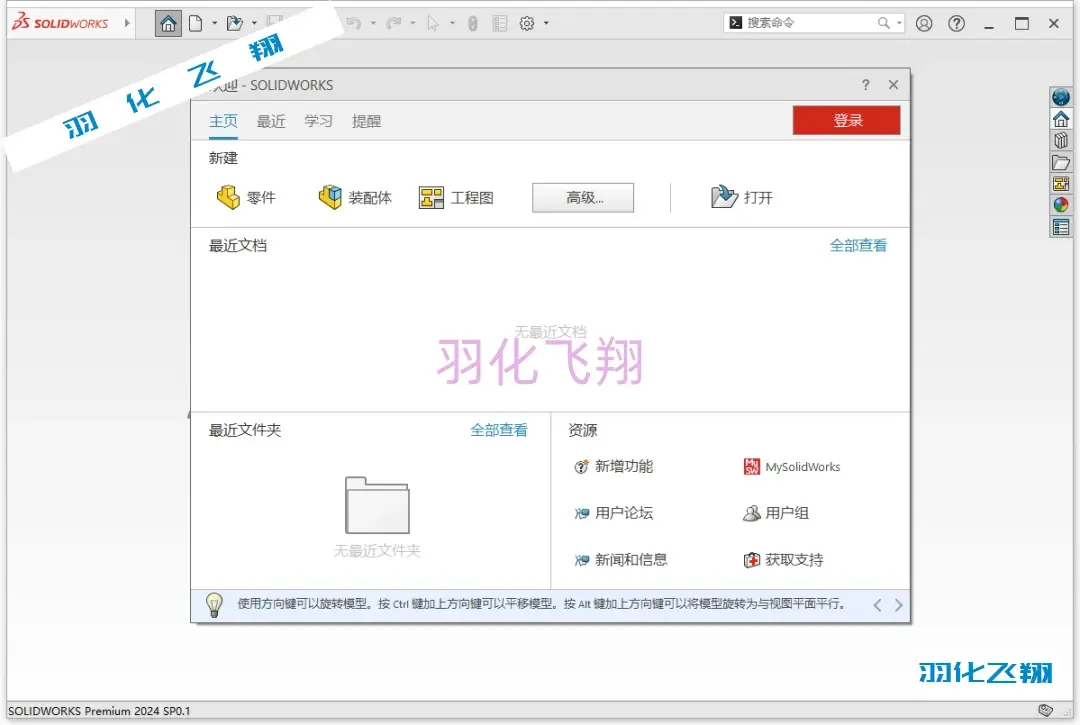Open SOLIDWORKS Resources home in task pane
Screen dimensions: 1080x725
(1061, 119)
